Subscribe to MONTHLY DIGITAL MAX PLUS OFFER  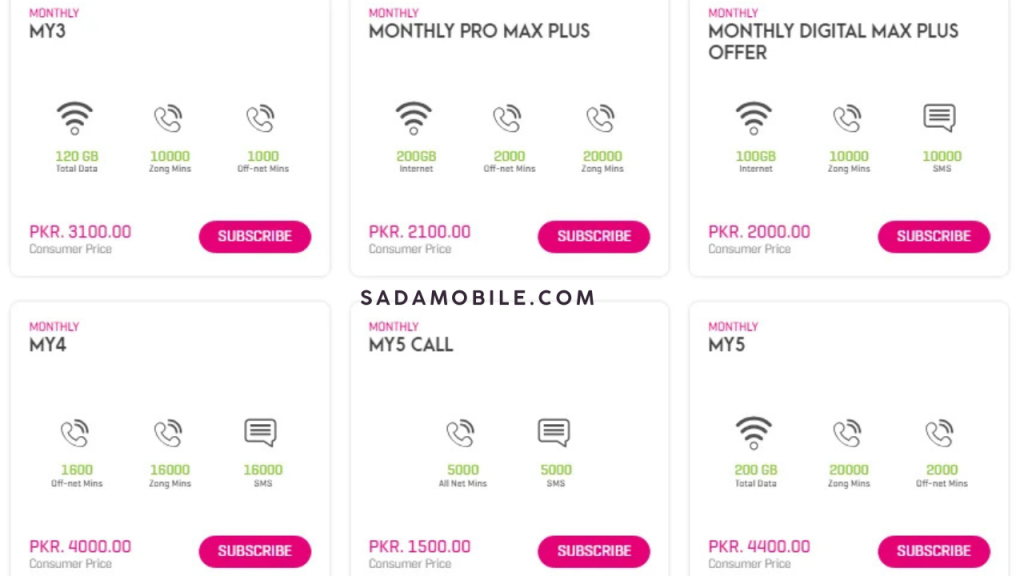934,237
